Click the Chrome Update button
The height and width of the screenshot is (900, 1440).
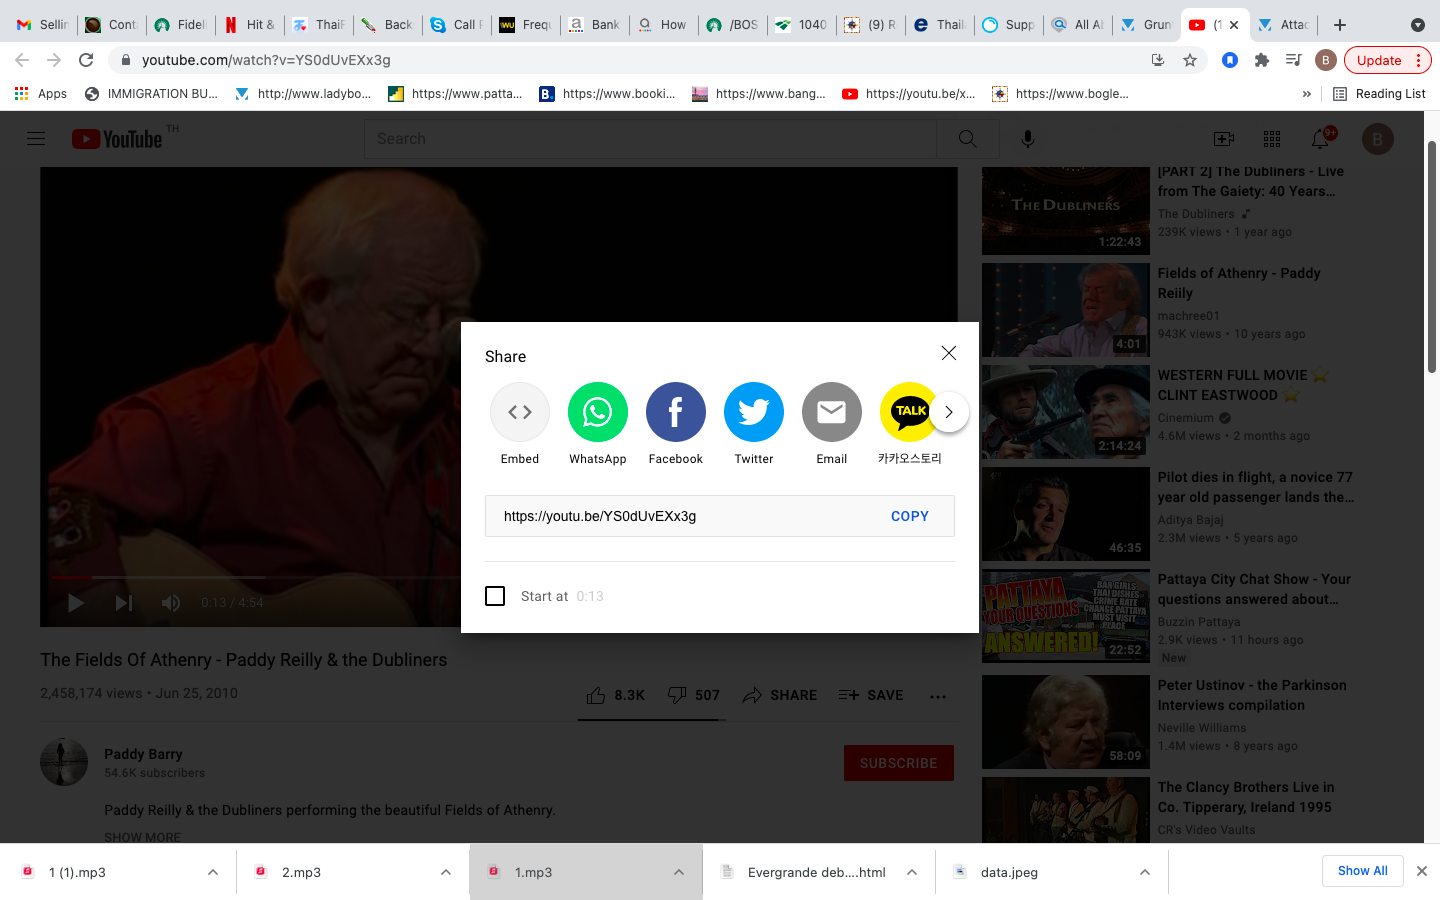pos(1388,60)
